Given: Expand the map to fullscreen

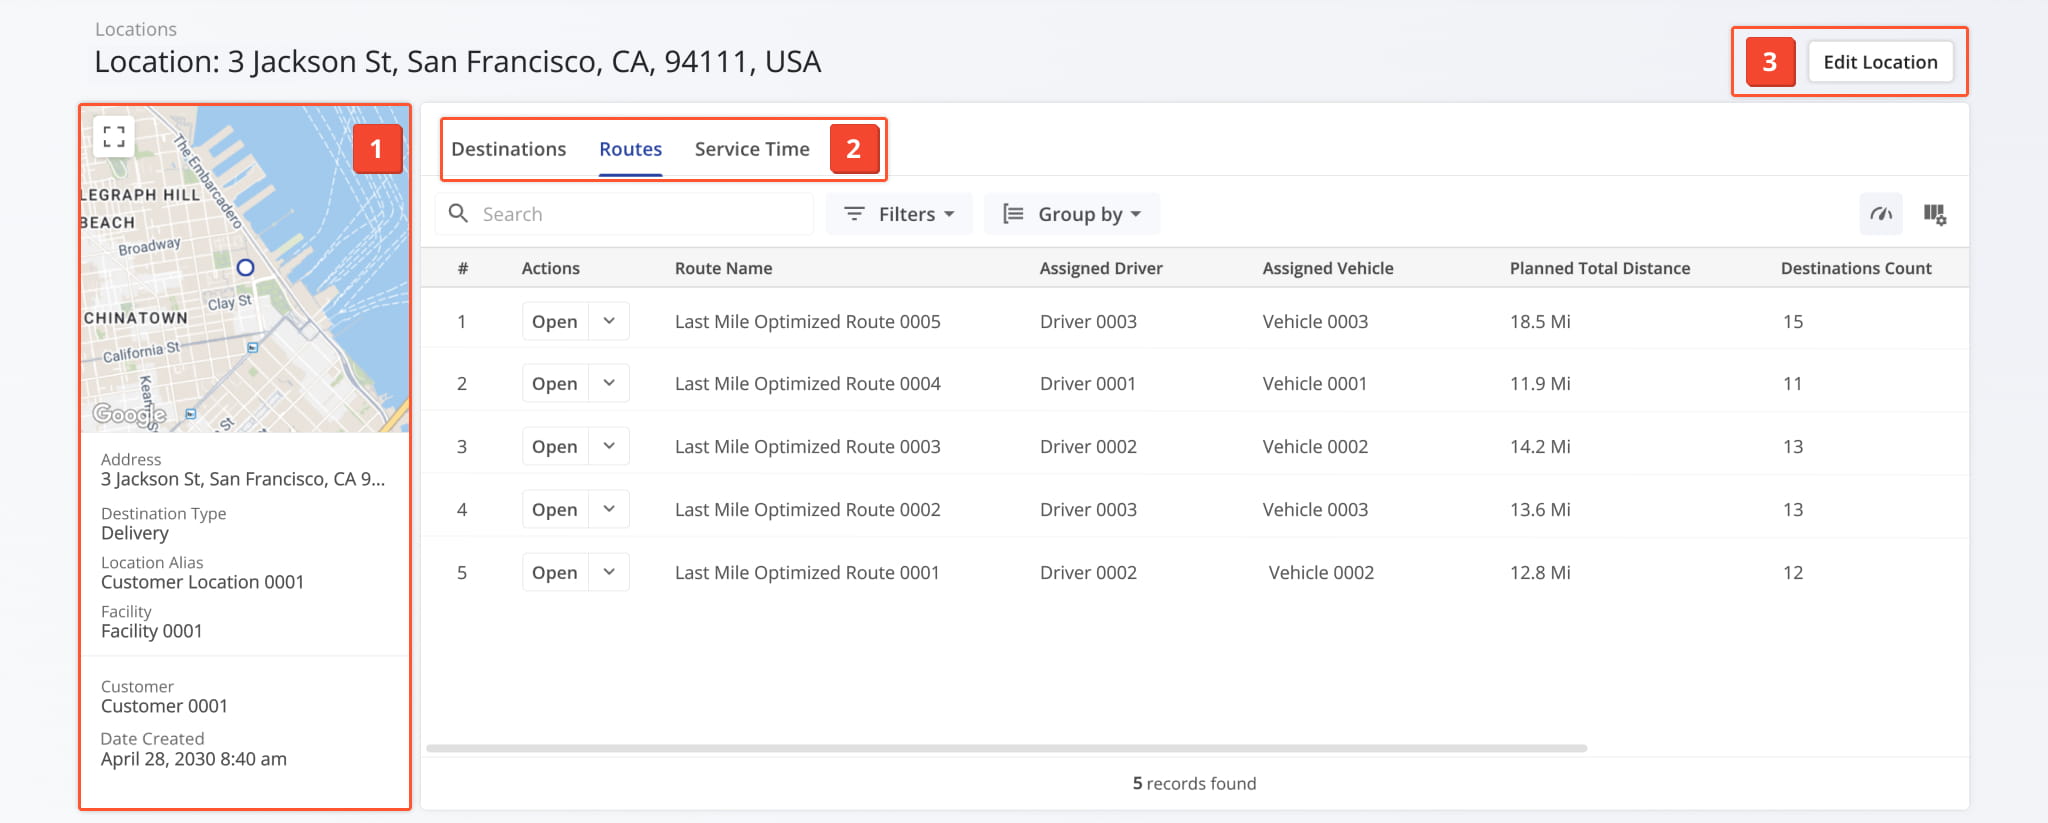Looking at the screenshot, I should click(x=114, y=137).
